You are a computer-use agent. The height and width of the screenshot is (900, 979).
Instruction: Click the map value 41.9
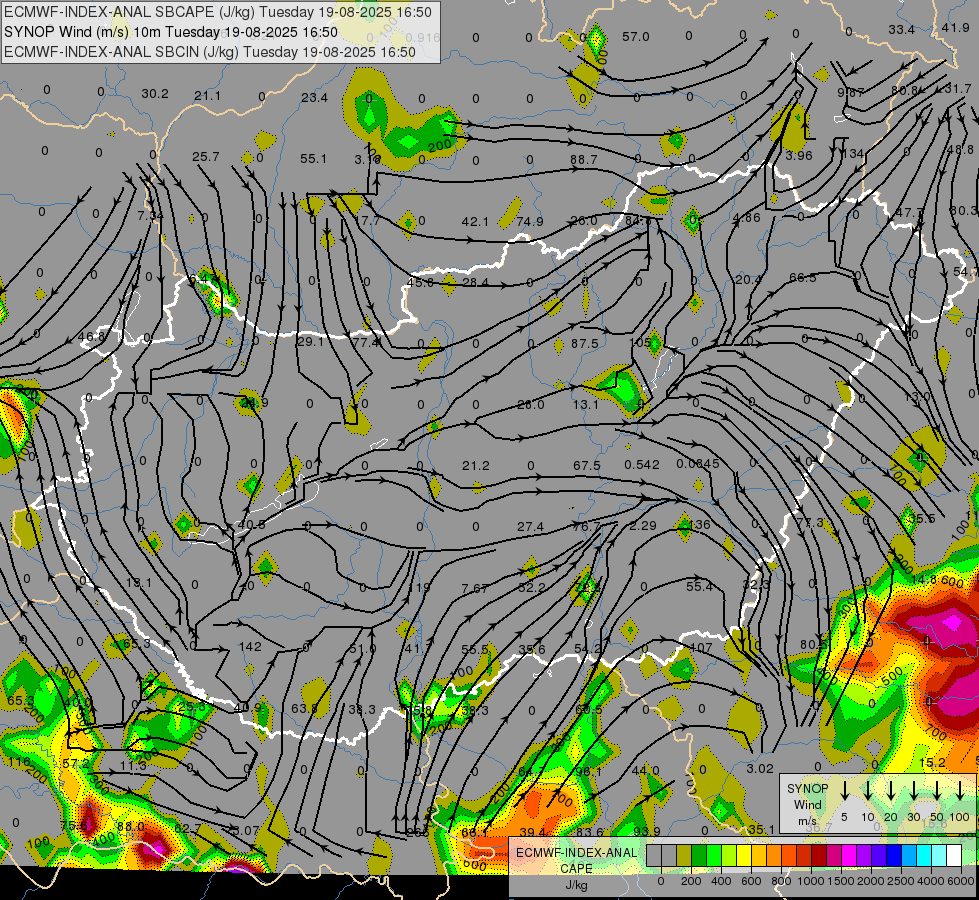click(955, 27)
